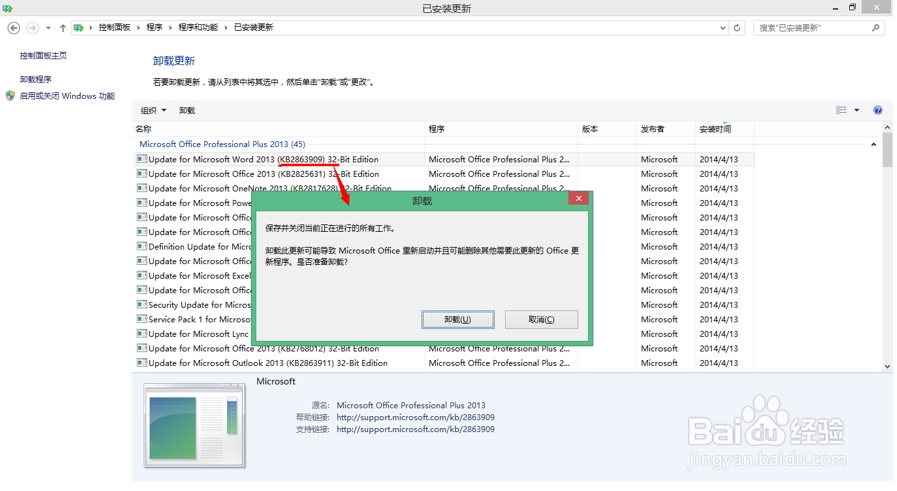Viewport: 897px width, 491px height.
Task: Open 卸载程序 link in sidebar
Action: tap(35, 79)
